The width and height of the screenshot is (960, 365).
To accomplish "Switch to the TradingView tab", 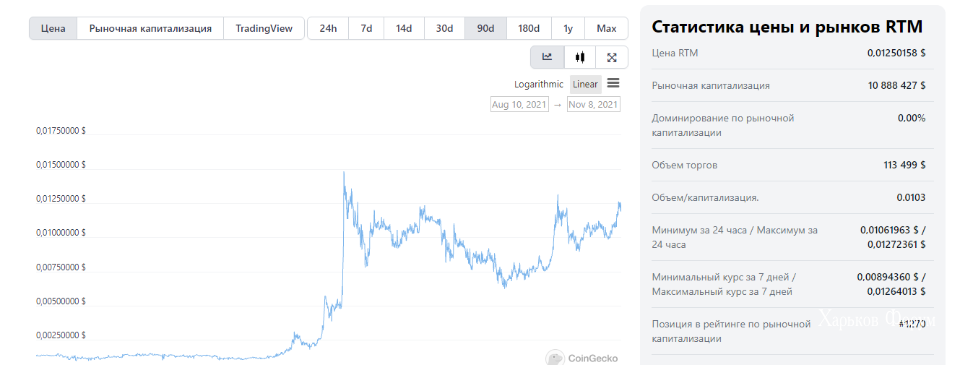I will (264, 28).
